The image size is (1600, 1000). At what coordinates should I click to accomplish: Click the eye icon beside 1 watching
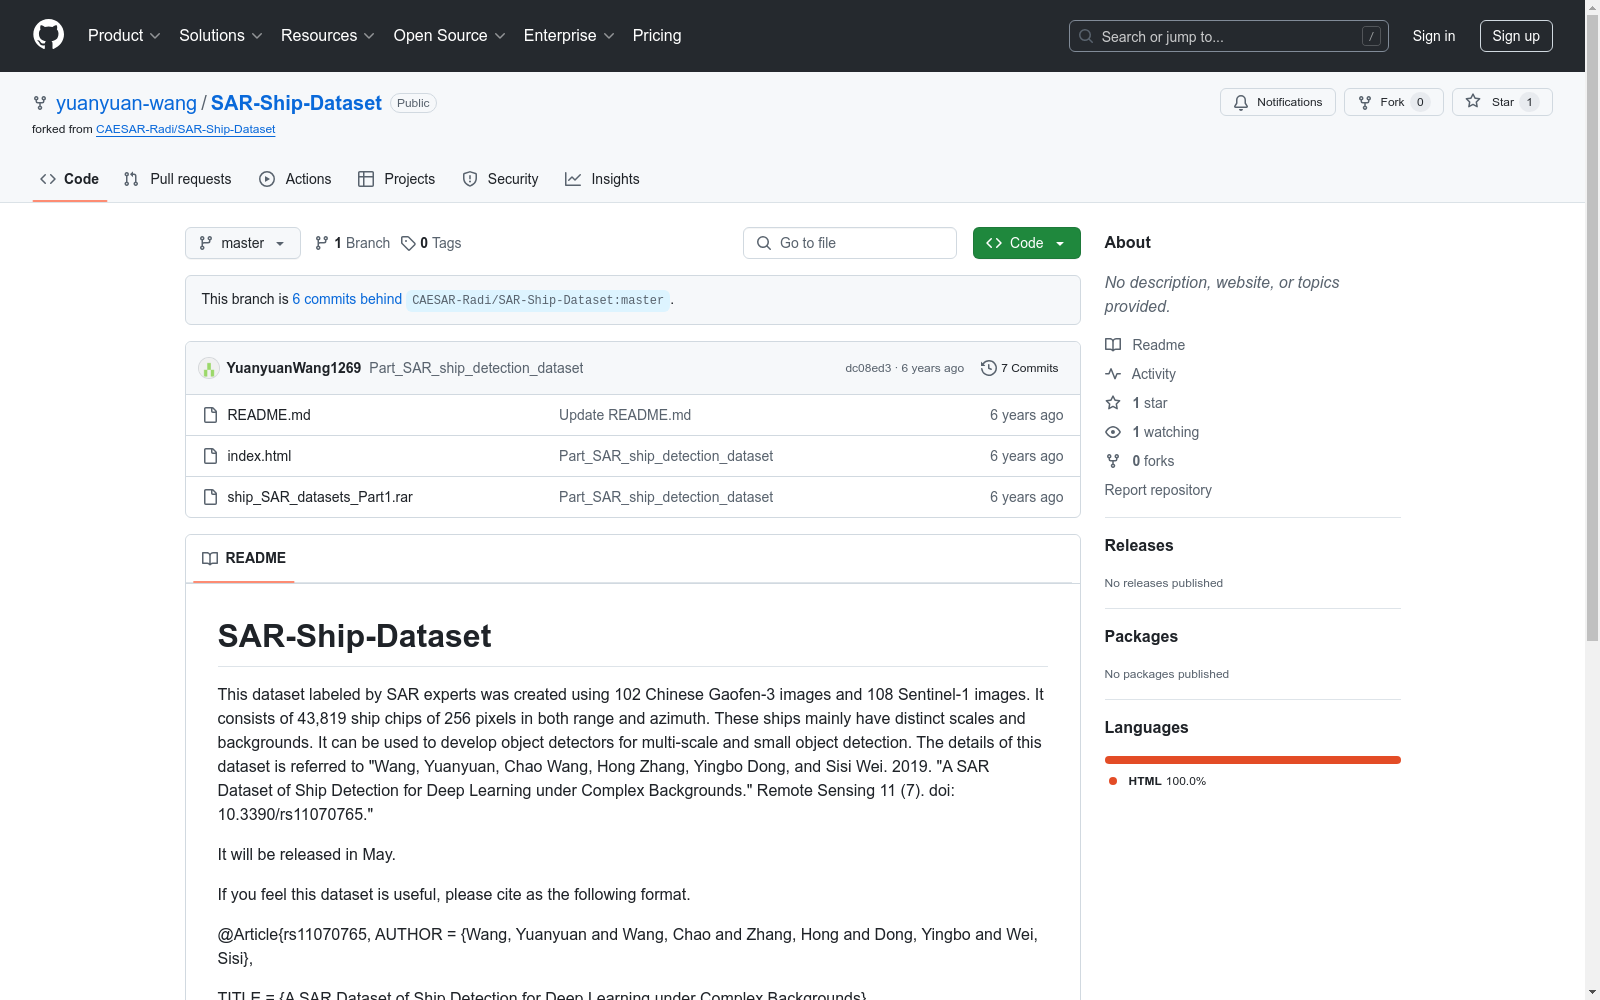(x=1113, y=432)
